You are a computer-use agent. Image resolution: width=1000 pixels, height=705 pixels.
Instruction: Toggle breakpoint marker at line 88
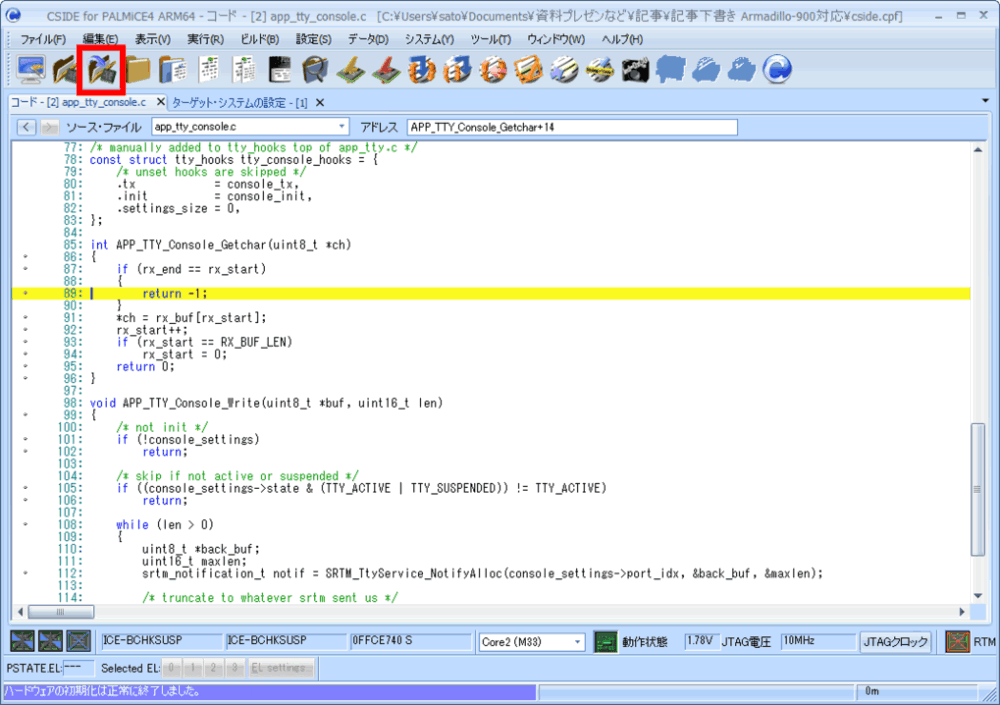coord(25,294)
